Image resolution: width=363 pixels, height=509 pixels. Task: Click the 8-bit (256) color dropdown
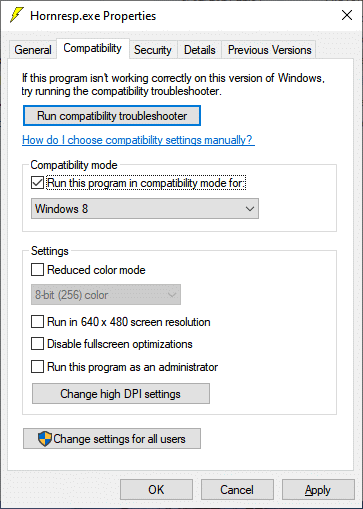click(x=106, y=295)
